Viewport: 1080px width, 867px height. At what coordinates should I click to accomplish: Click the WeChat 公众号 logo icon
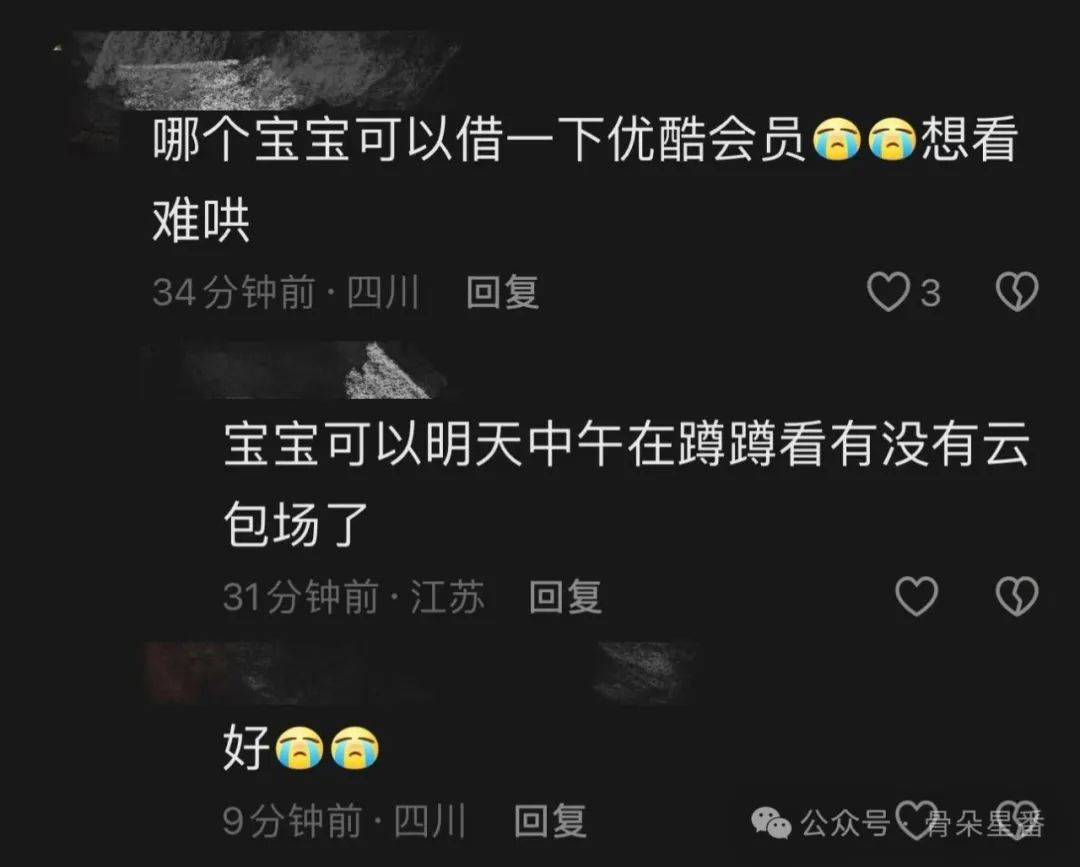point(771,823)
